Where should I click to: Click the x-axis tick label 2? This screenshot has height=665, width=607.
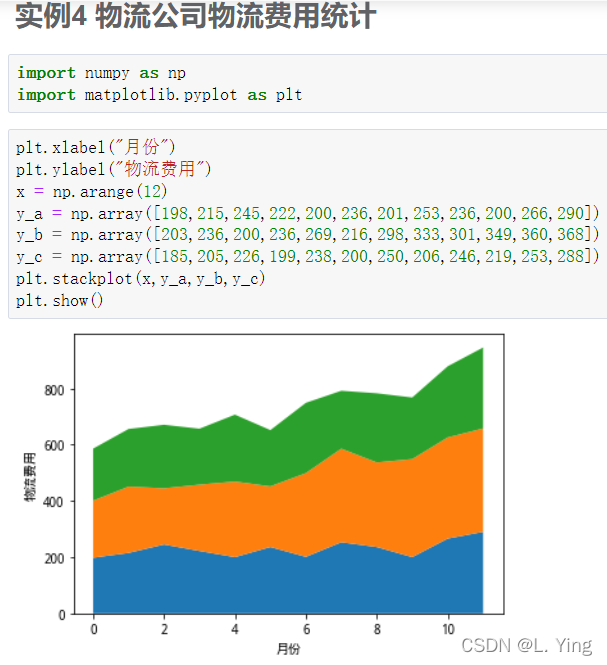click(165, 629)
